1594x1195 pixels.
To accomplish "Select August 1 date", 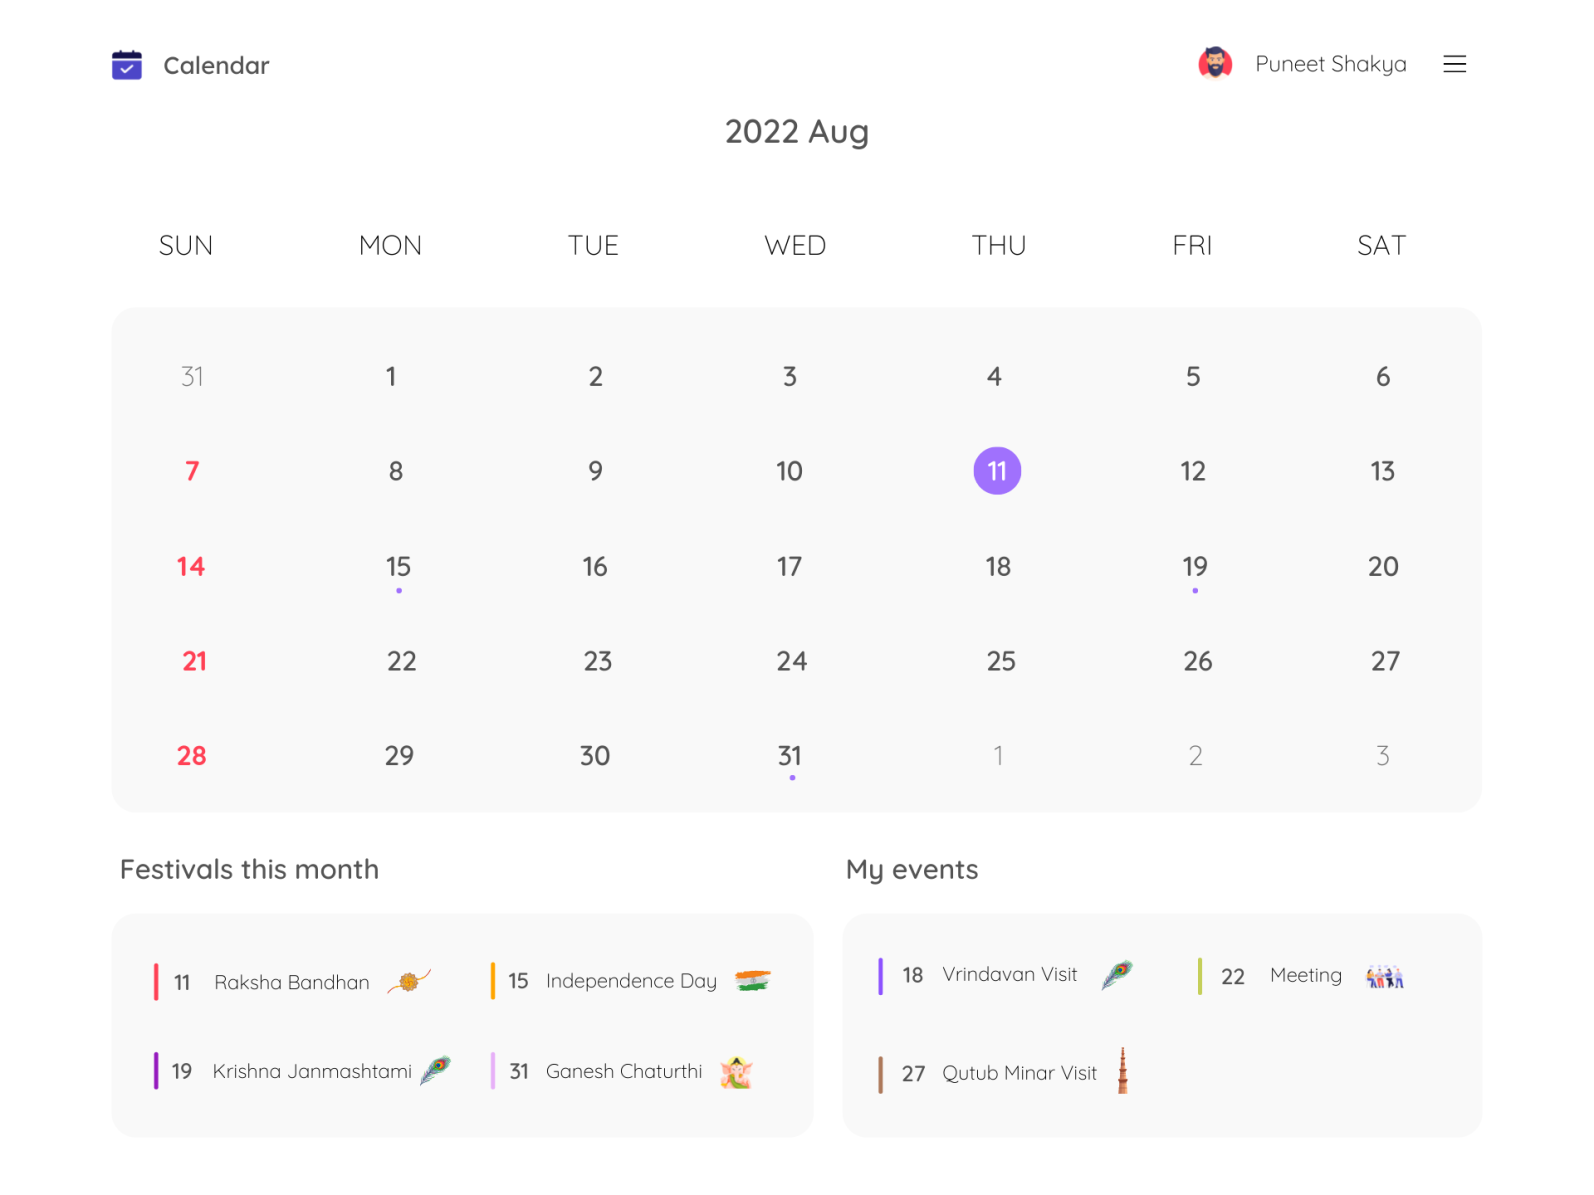I will pos(391,376).
